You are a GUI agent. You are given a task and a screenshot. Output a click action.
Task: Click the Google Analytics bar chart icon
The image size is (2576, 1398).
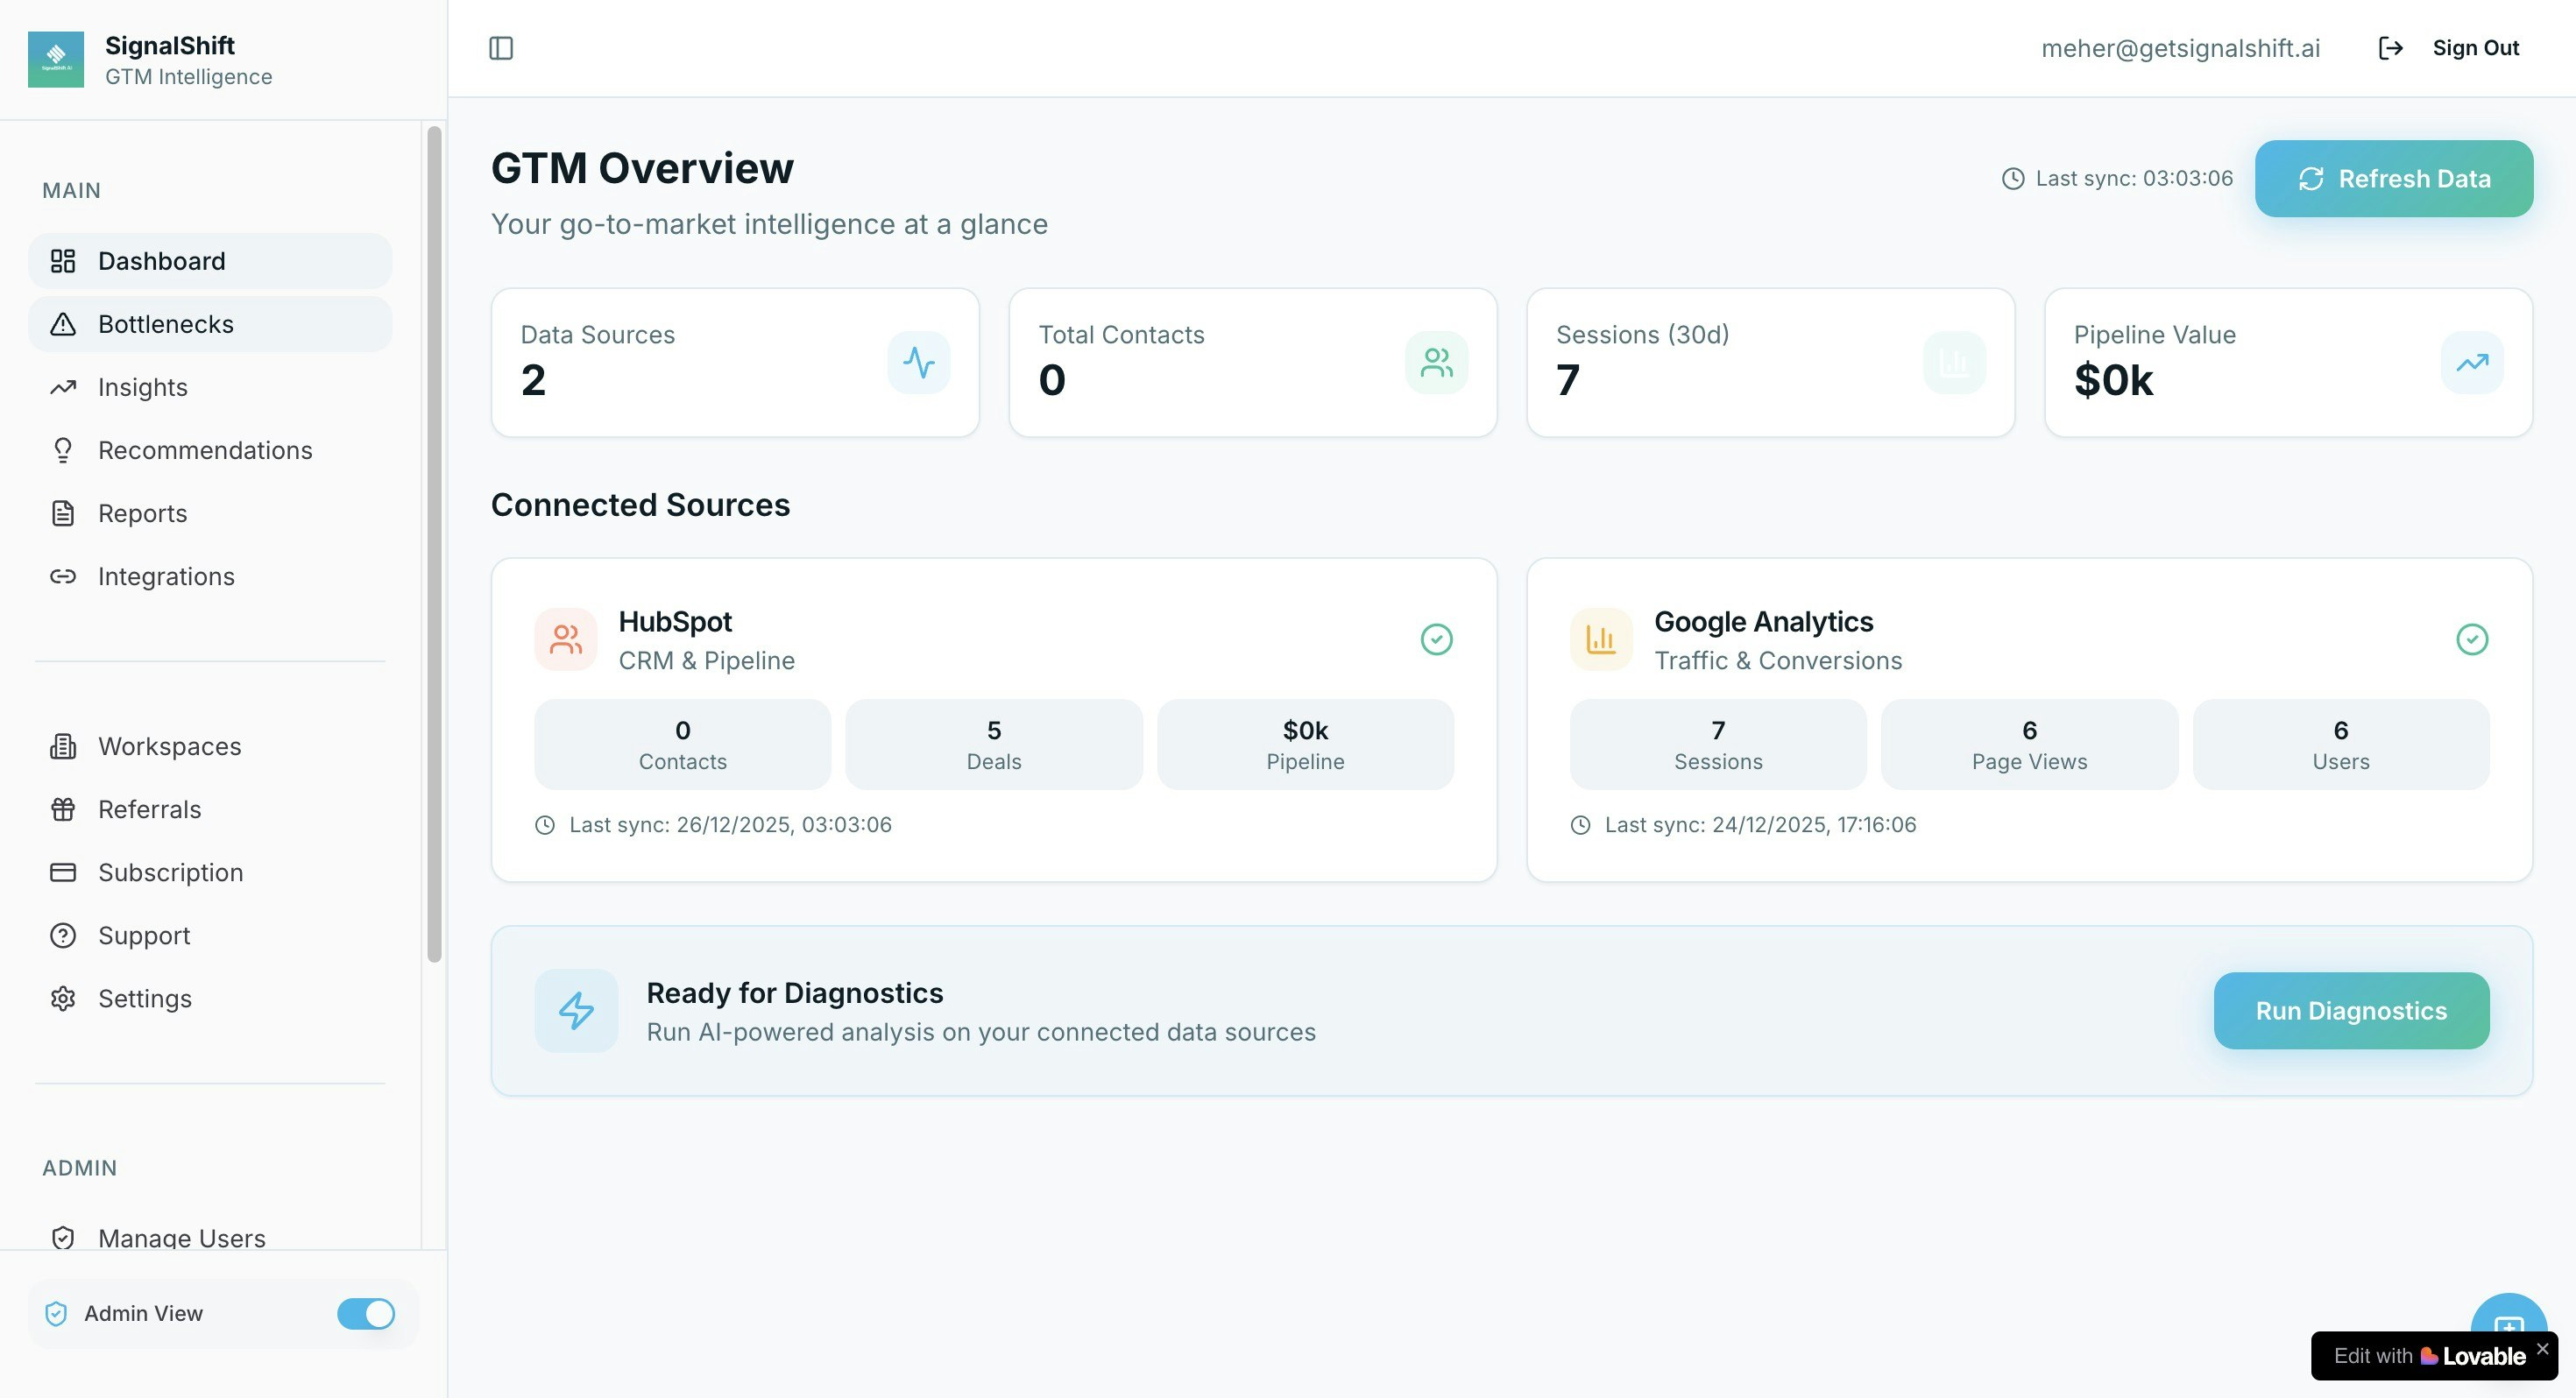(1600, 639)
